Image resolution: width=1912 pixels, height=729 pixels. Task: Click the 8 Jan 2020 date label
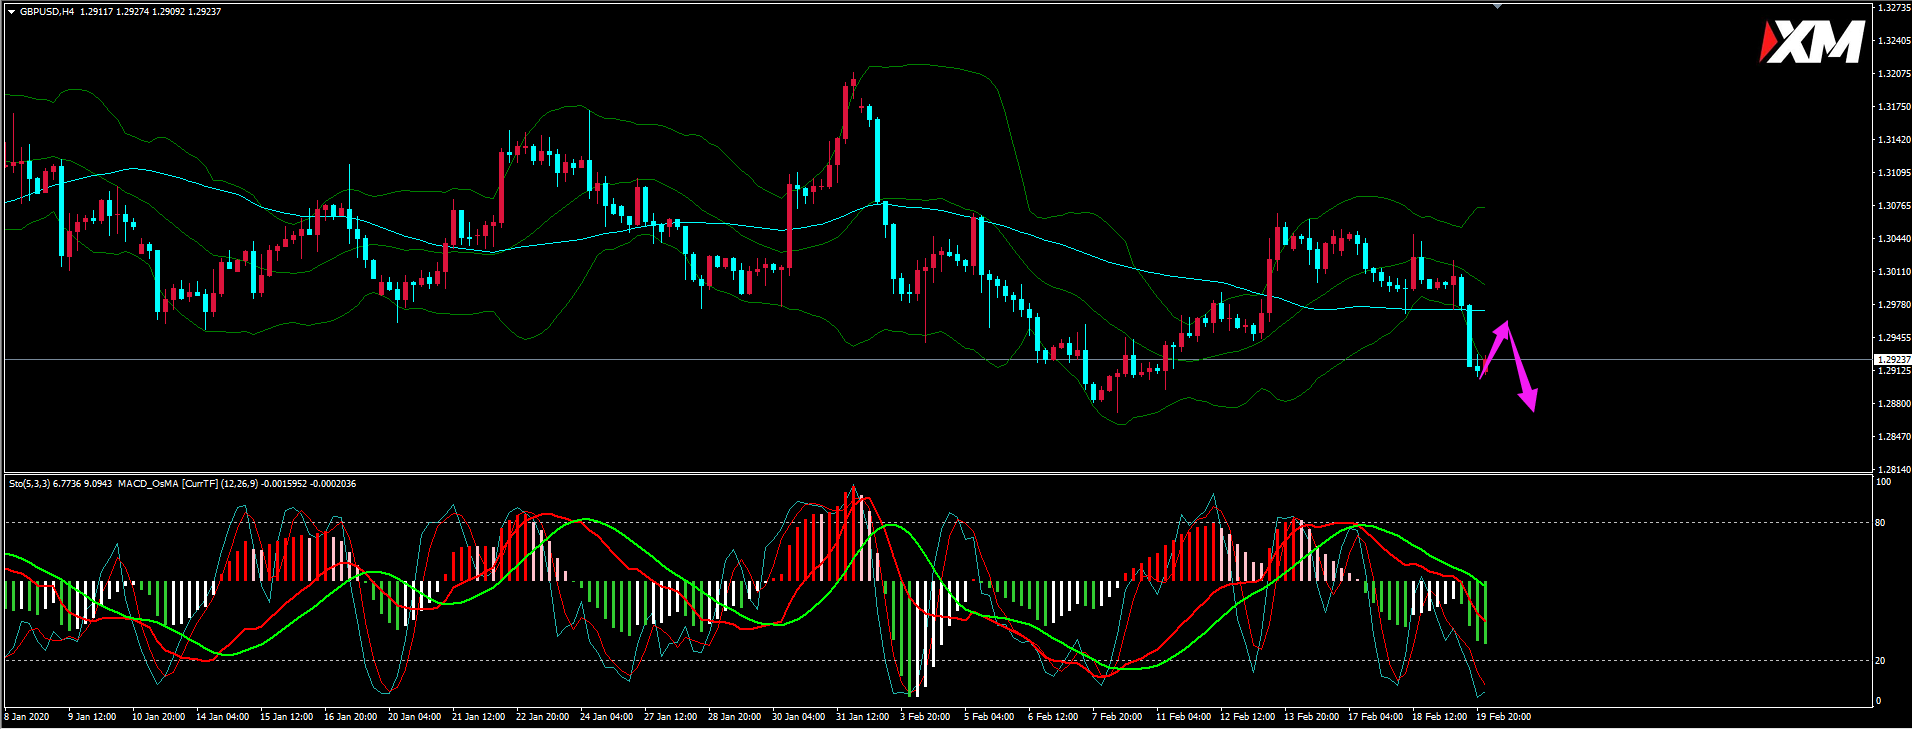pyautogui.click(x=27, y=717)
